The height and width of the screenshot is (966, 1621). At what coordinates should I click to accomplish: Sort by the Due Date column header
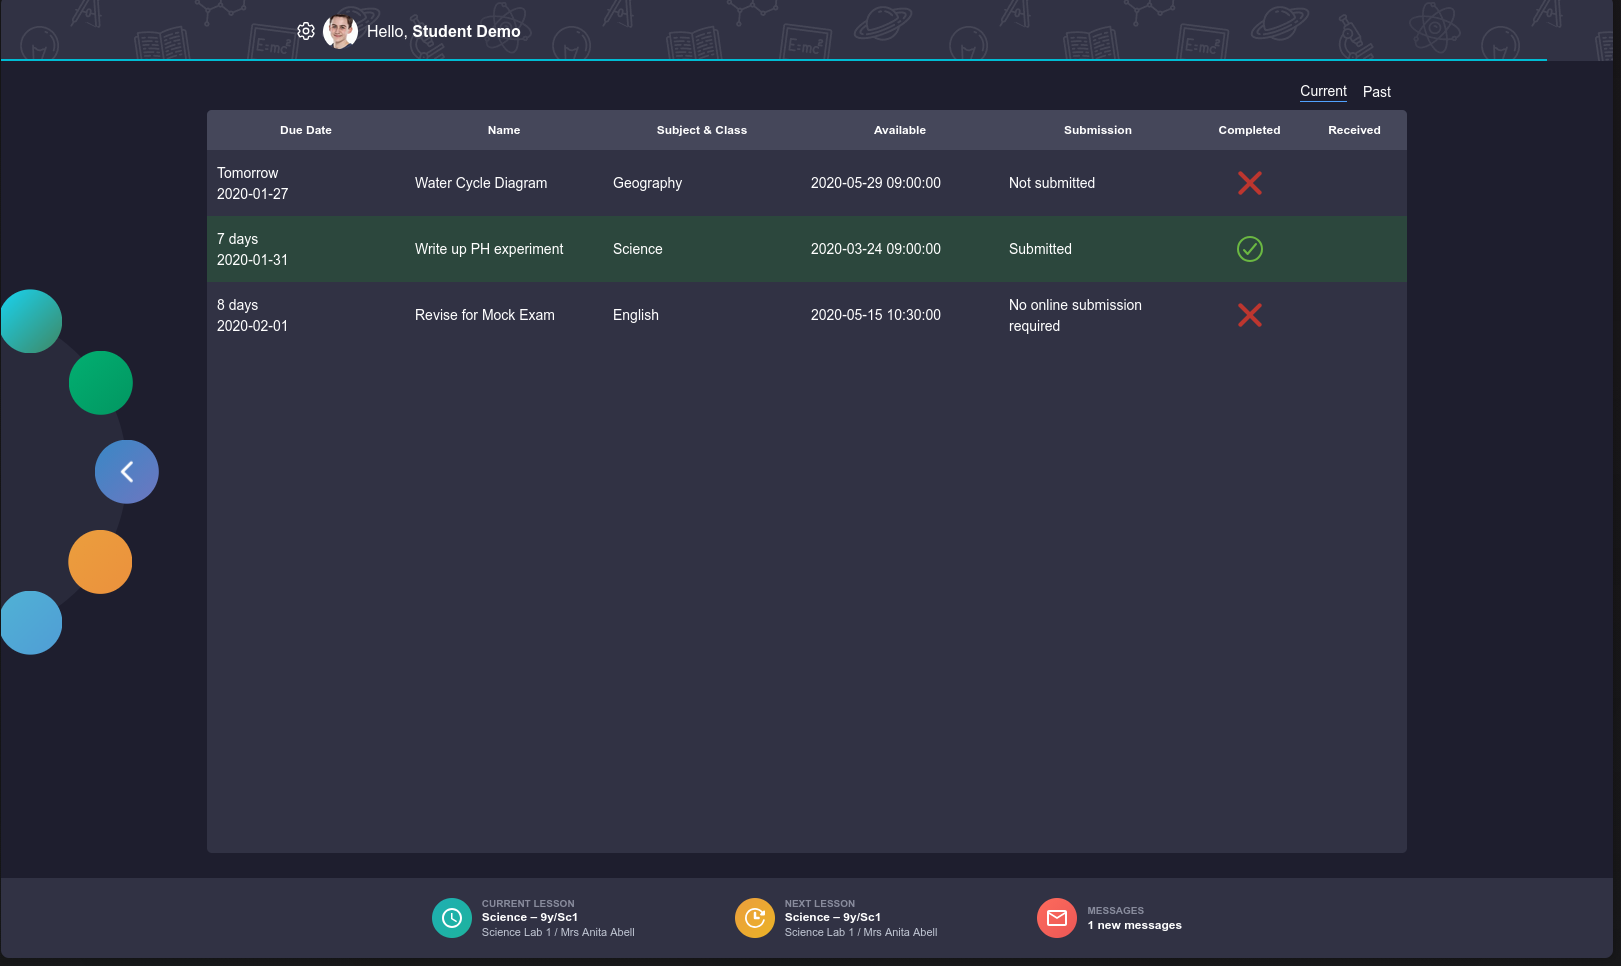(306, 130)
